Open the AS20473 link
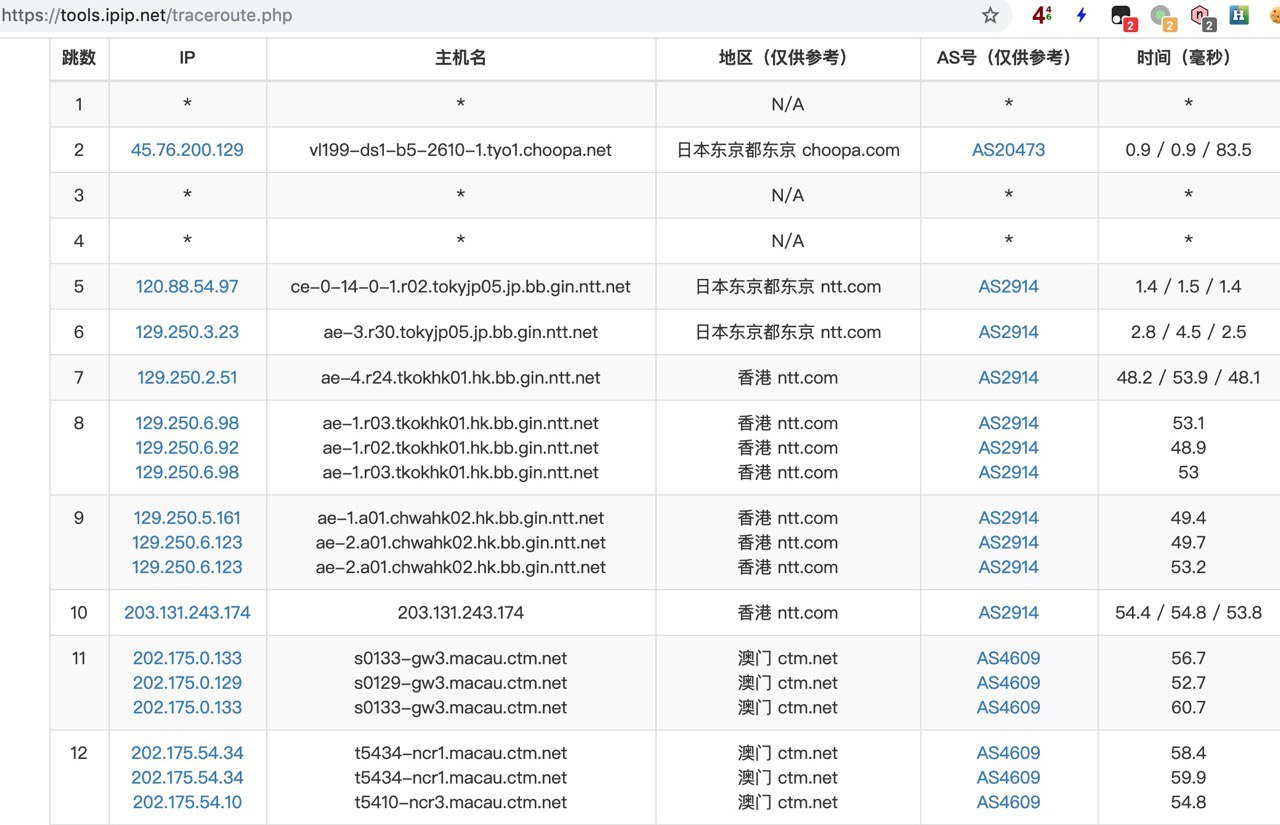 [1008, 150]
